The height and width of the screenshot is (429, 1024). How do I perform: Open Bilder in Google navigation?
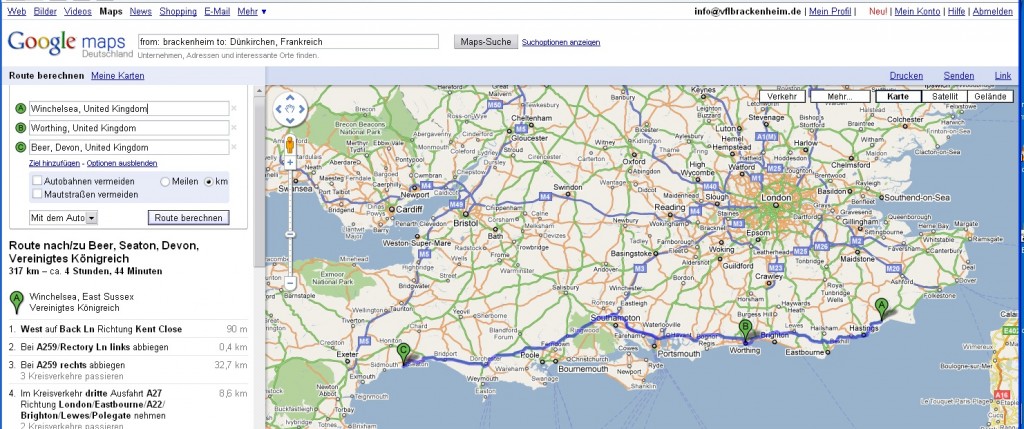point(45,12)
